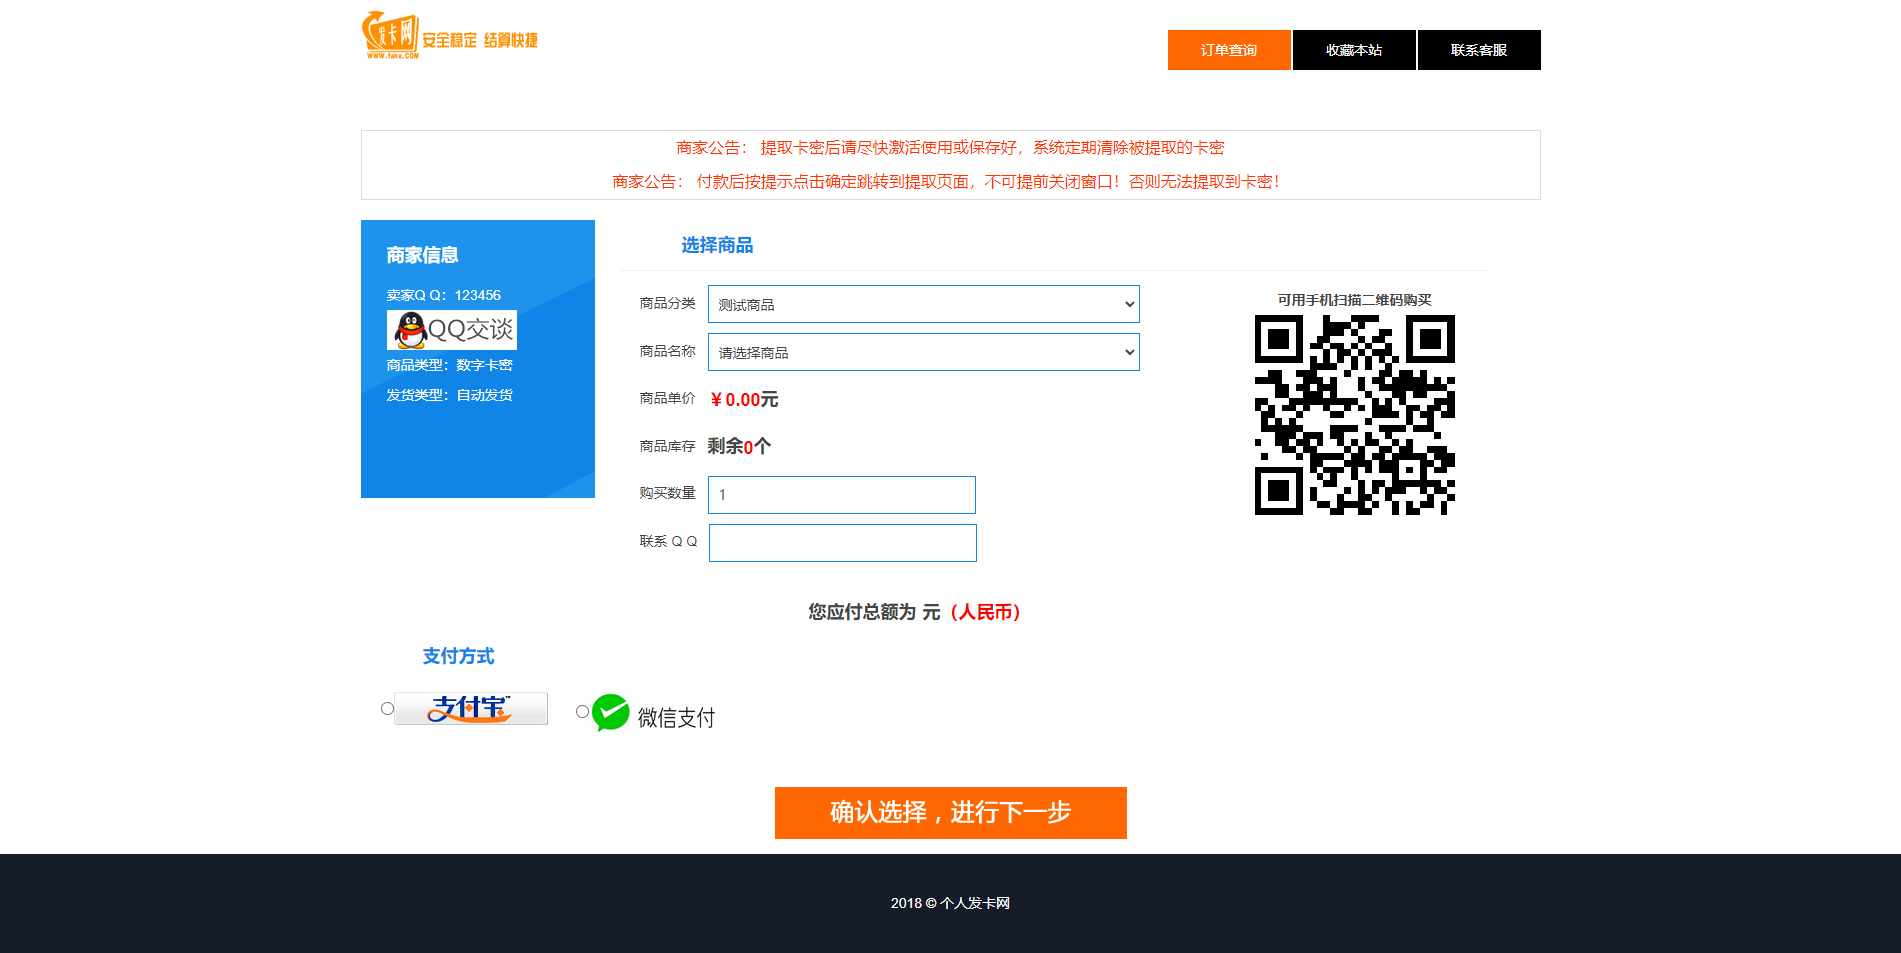Click the QQ penguin avatar image

[408, 329]
